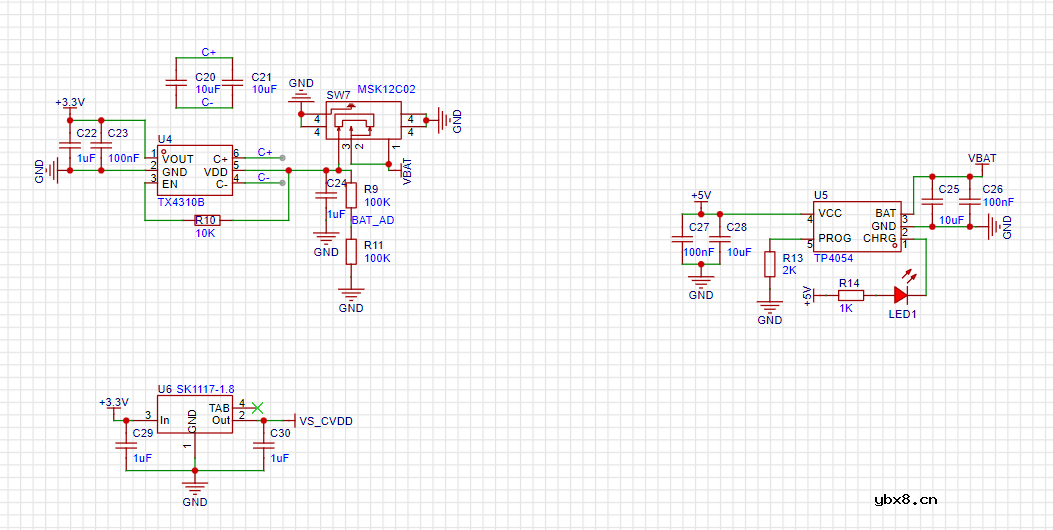Click the BAT_AD net label
The width and height of the screenshot is (1053, 530).
tap(372, 219)
